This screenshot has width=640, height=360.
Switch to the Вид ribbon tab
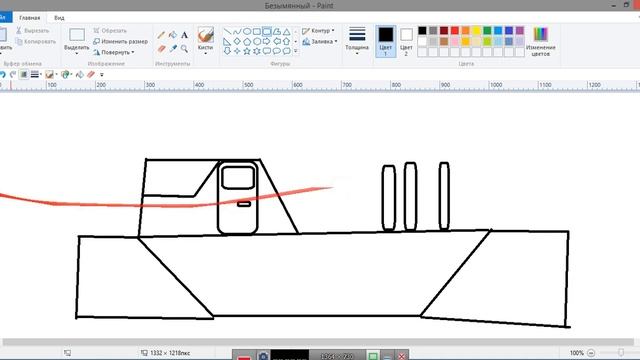pos(59,18)
